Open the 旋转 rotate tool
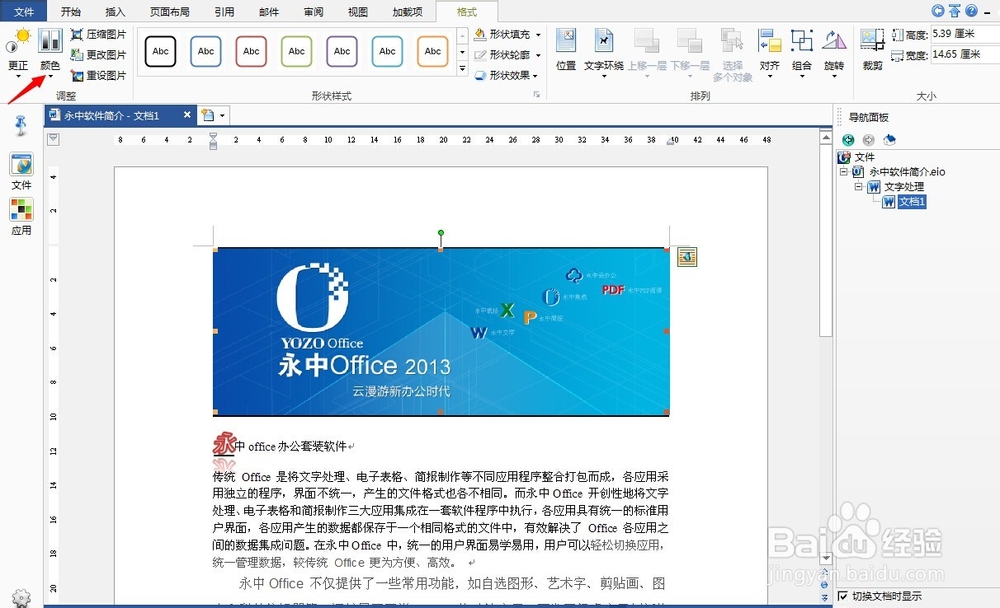This screenshot has height=608, width=1000. [834, 52]
